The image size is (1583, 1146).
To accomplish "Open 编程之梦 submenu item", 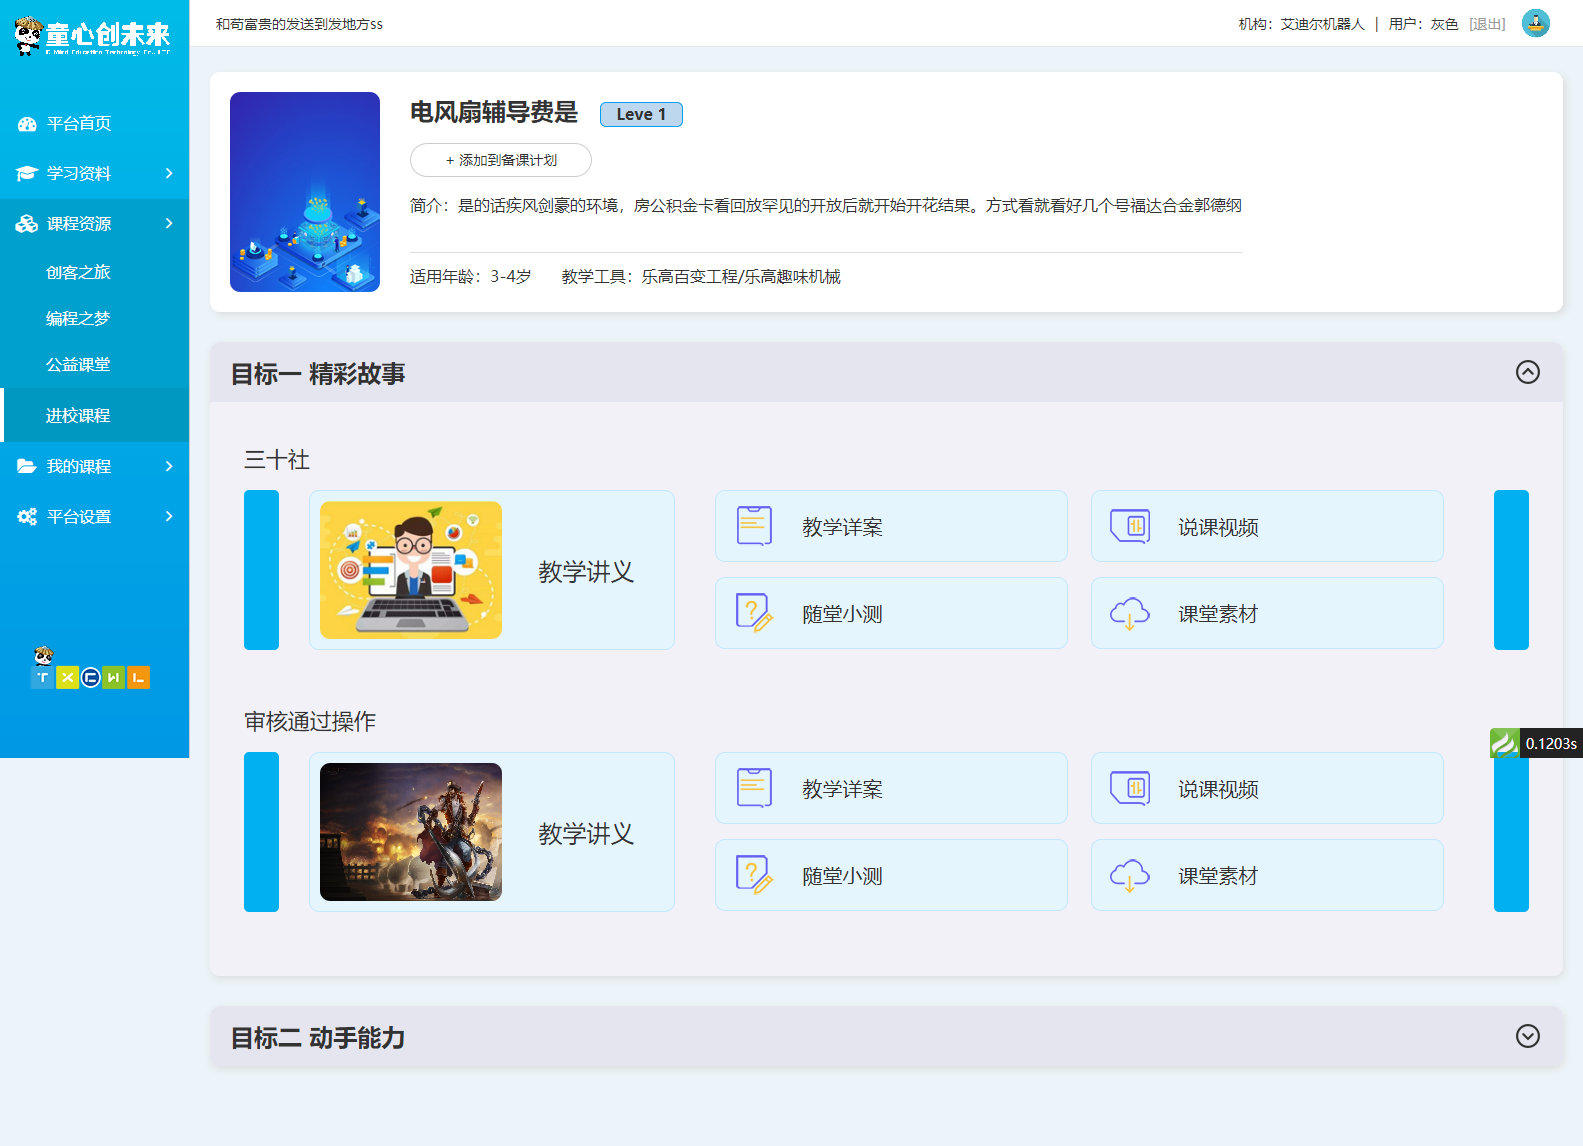I will coord(78,318).
